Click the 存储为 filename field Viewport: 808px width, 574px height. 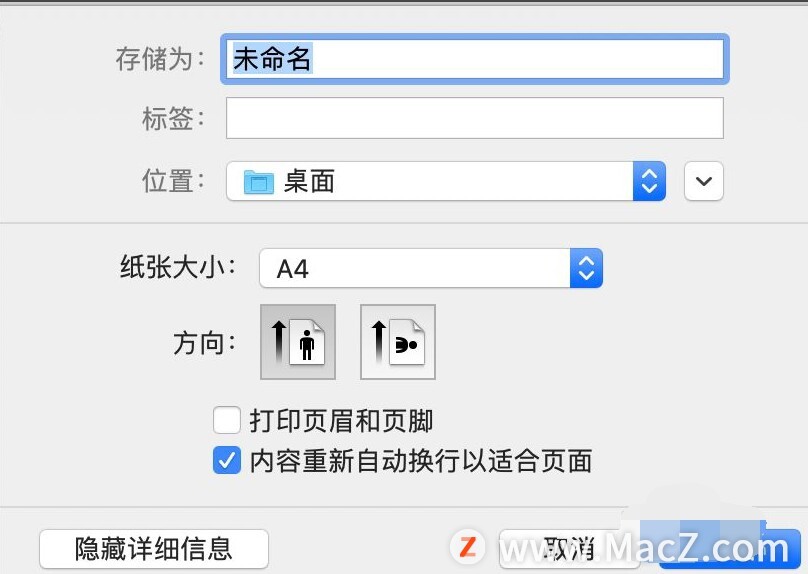(x=475, y=59)
